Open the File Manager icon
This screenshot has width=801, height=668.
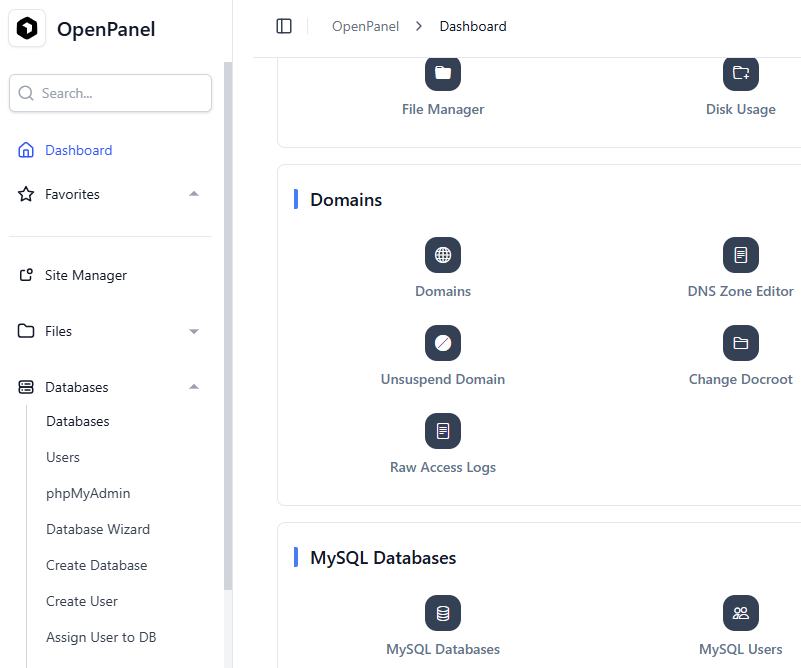tap(442, 74)
